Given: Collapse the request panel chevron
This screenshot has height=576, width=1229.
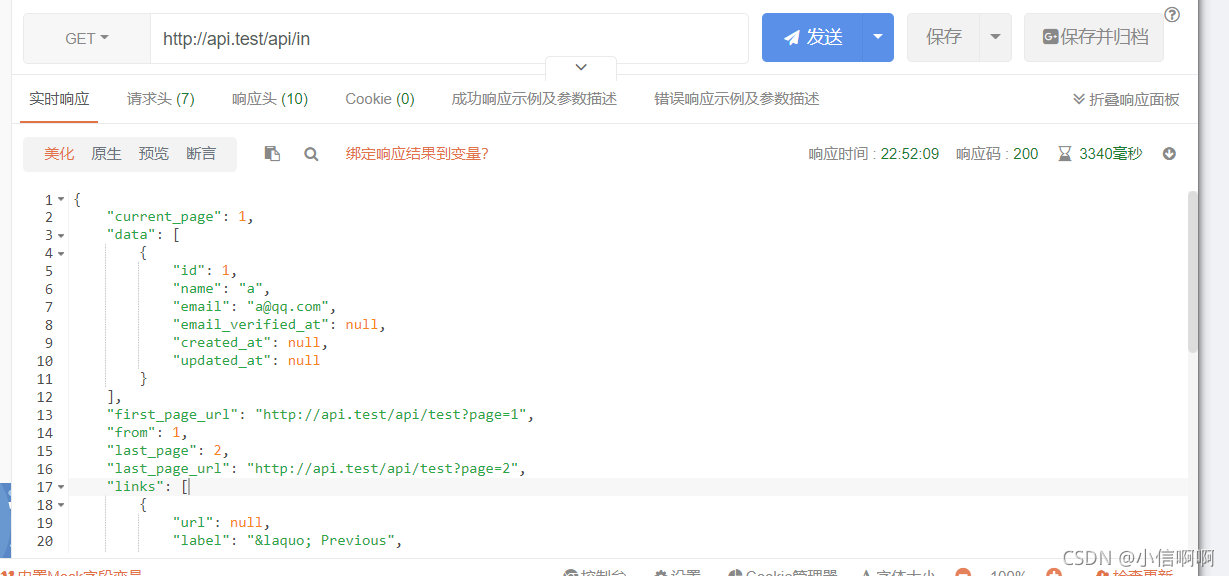Looking at the screenshot, I should tap(581, 67).
